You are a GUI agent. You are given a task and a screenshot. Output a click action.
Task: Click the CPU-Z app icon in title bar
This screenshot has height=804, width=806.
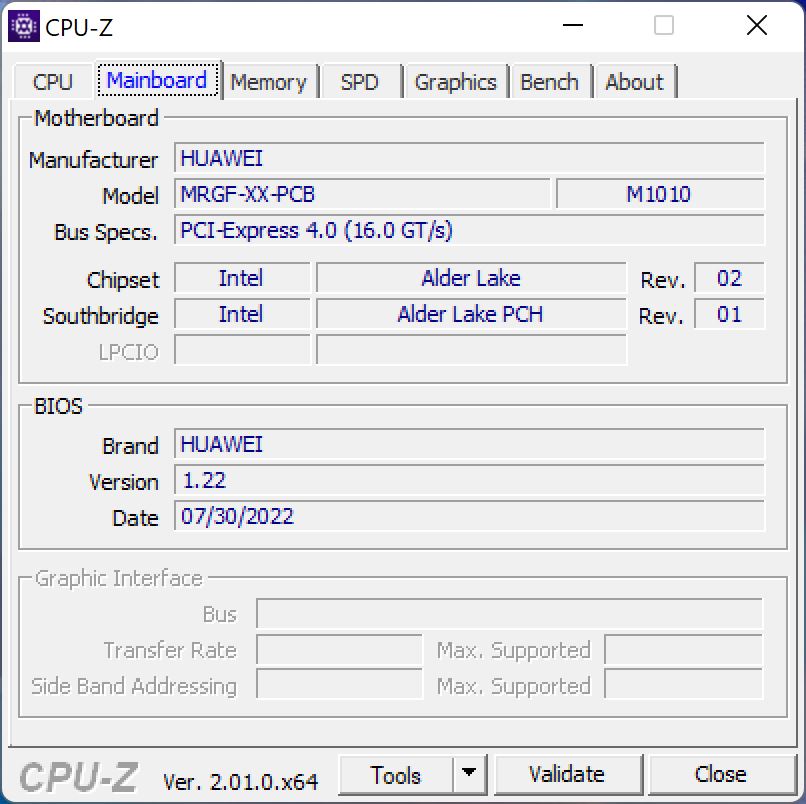coord(24,27)
